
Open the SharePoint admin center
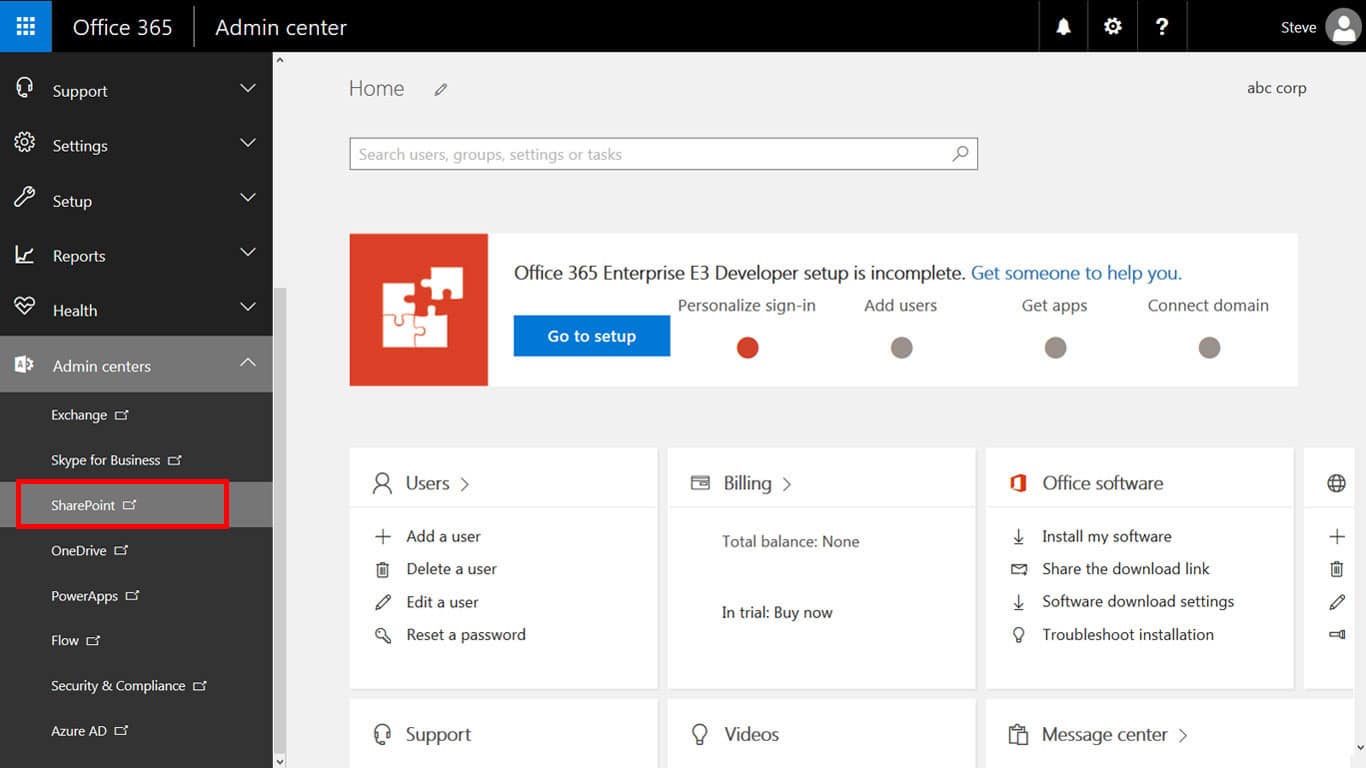(x=84, y=505)
